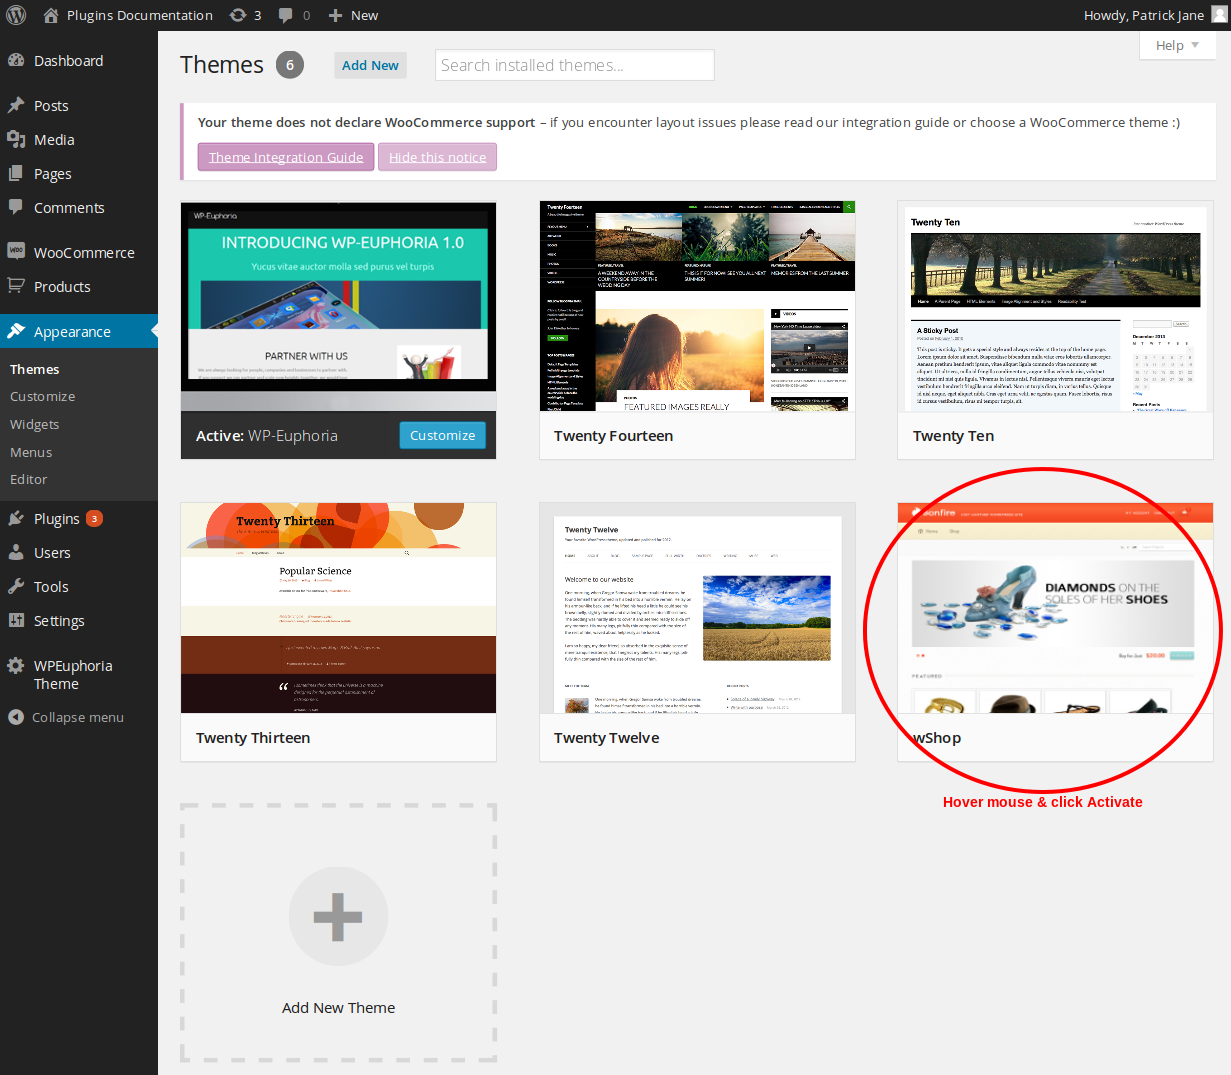Open the Media library from sidebar
Viewport: 1231px width, 1075px height.
coord(52,139)
